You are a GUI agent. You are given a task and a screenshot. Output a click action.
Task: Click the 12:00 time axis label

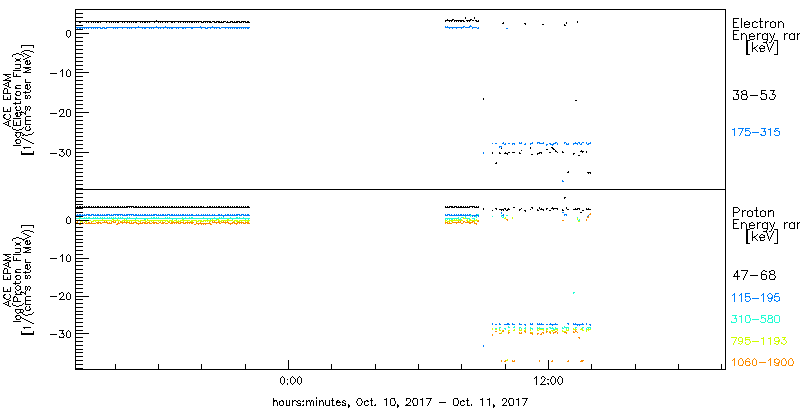click(548, 379)
